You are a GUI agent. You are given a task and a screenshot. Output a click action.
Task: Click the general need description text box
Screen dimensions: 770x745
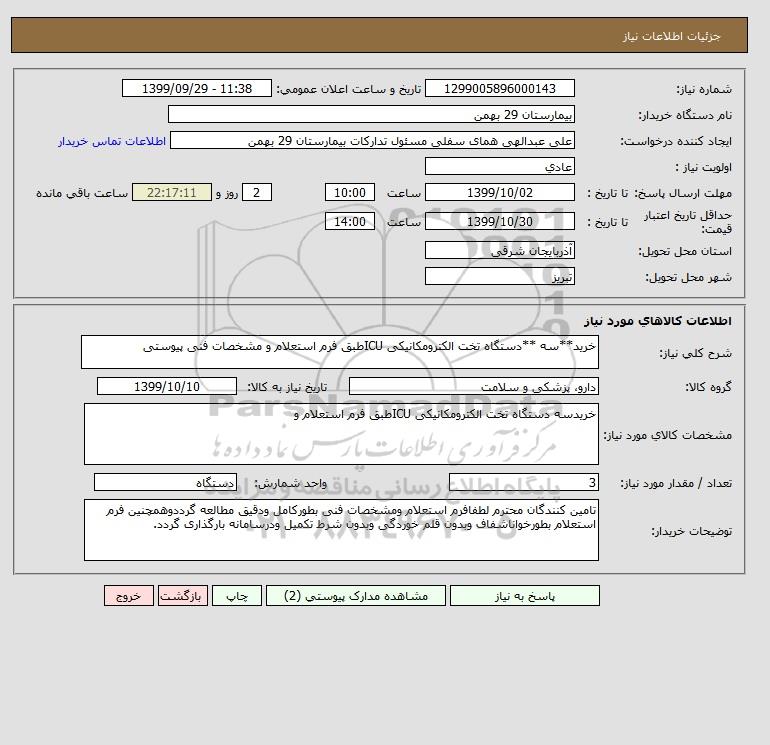click(x=340, y=352)
